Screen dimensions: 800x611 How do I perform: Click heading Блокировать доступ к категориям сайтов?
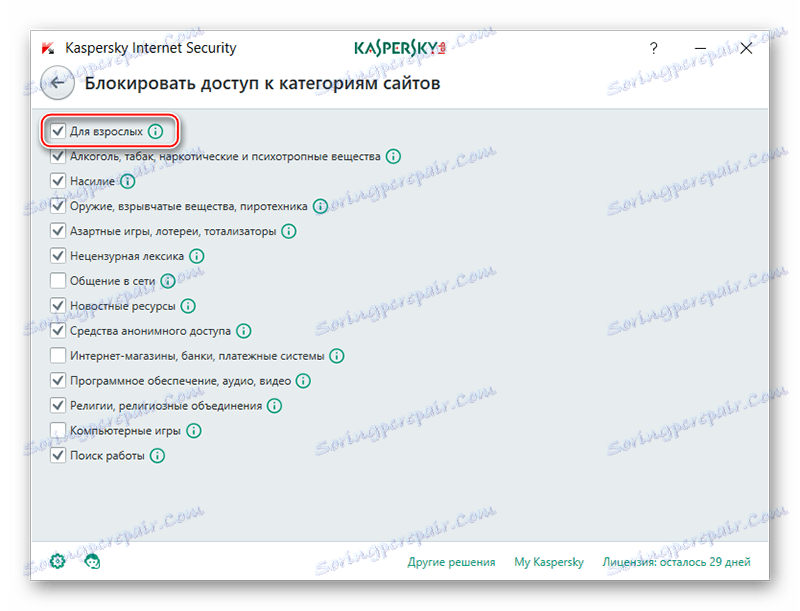262,83
